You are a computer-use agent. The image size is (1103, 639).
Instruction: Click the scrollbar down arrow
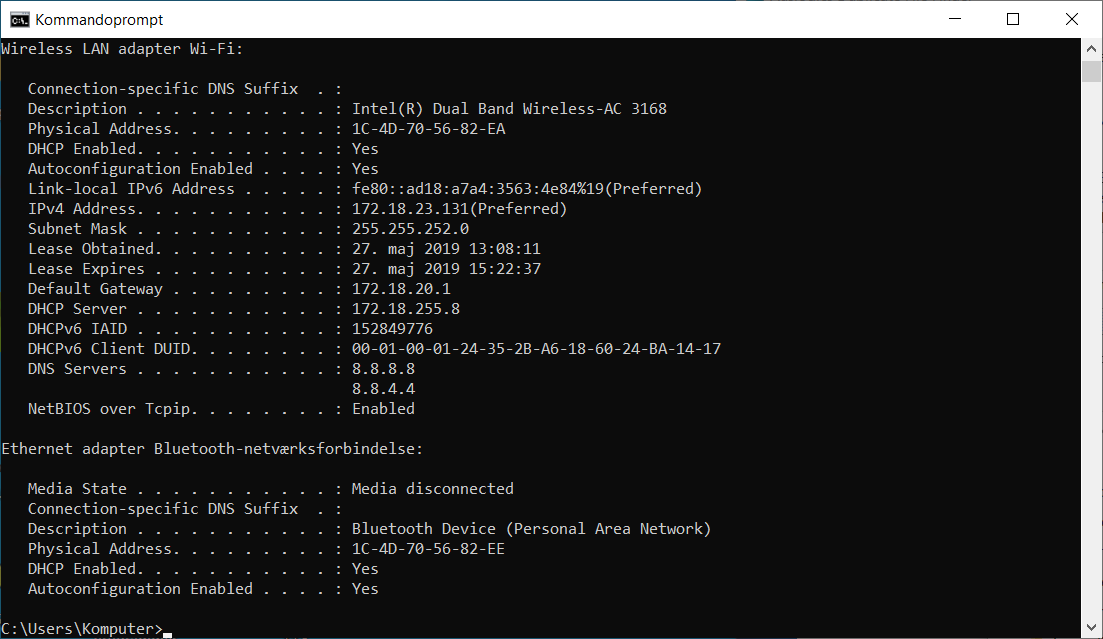(x=1091, y=628)
